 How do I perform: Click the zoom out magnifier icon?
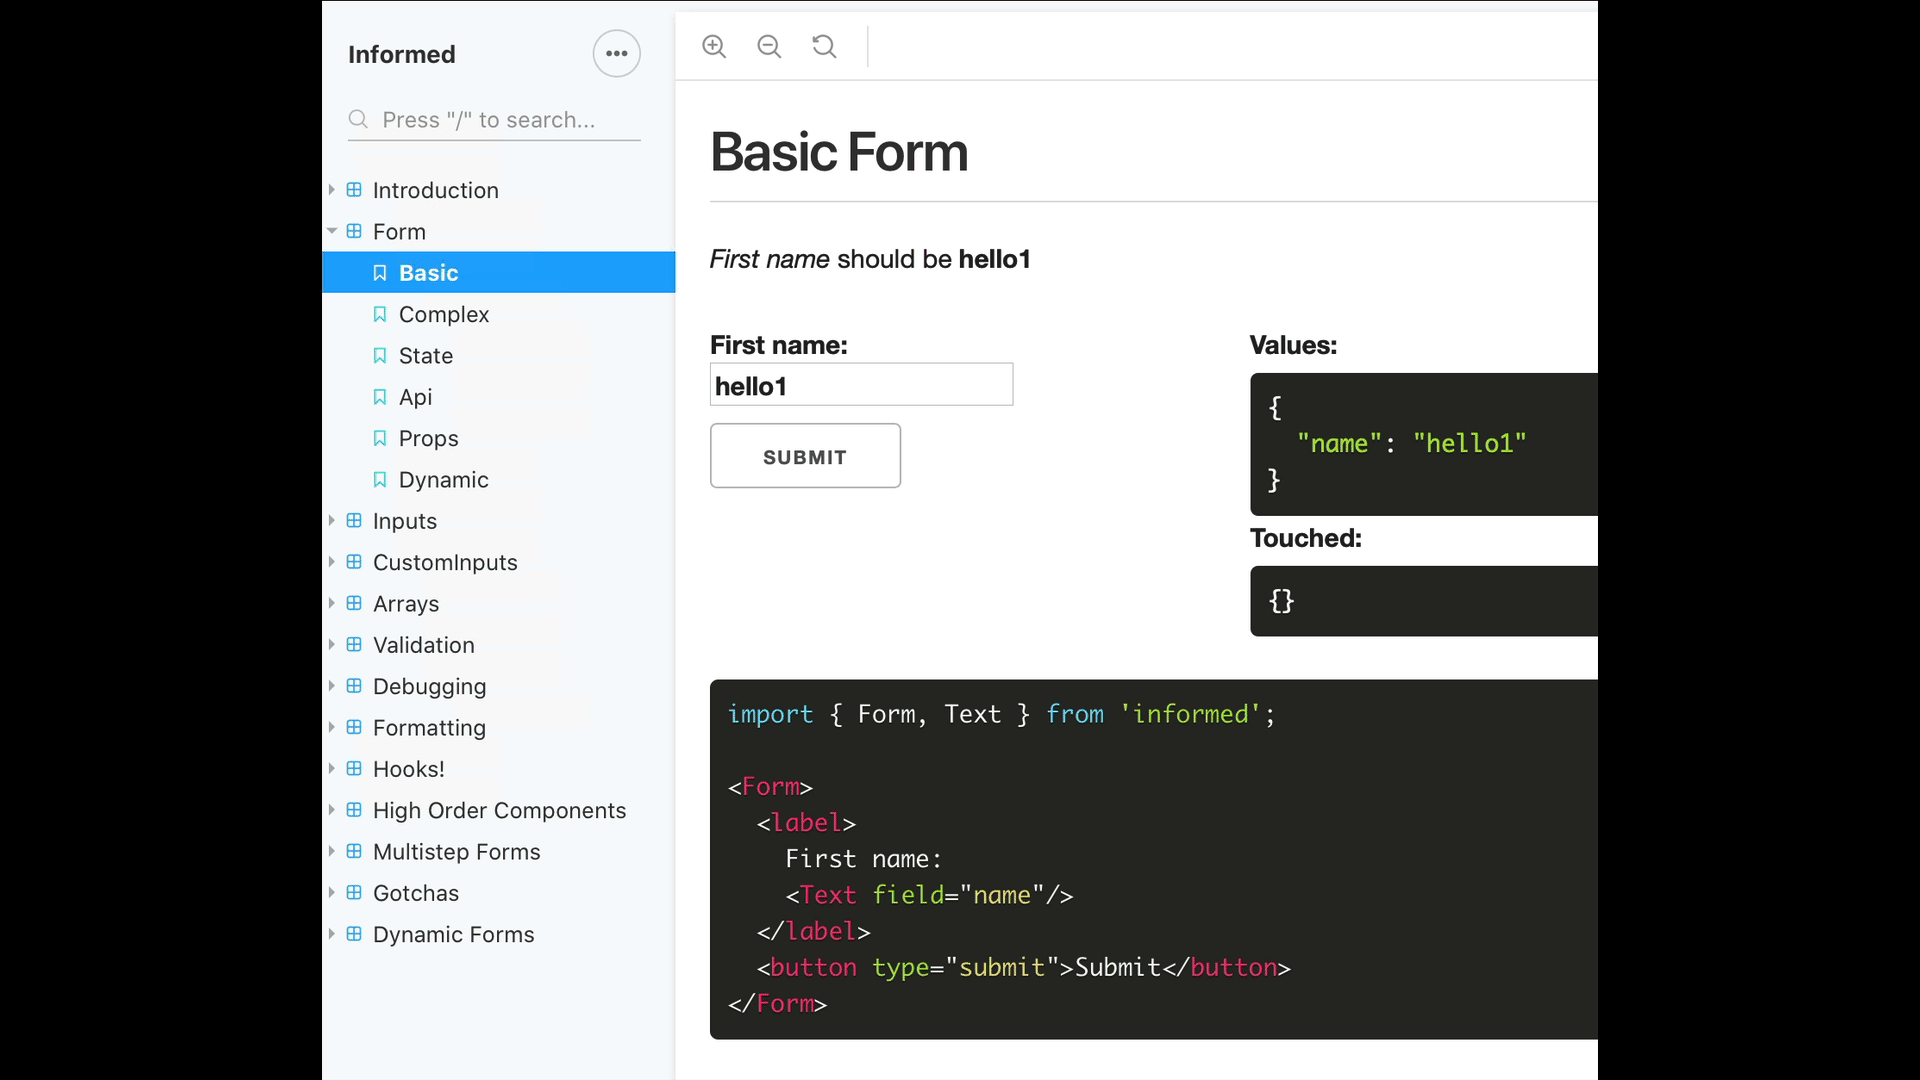(769, 46)
